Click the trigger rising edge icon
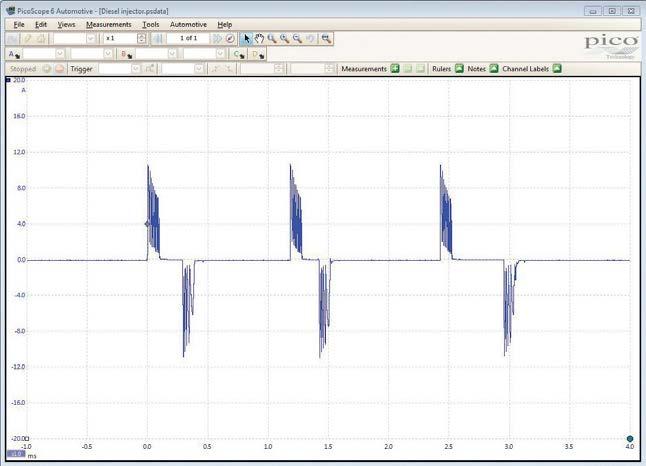The width and height of the screenshot is (646, 466). [x=215, y=68]
